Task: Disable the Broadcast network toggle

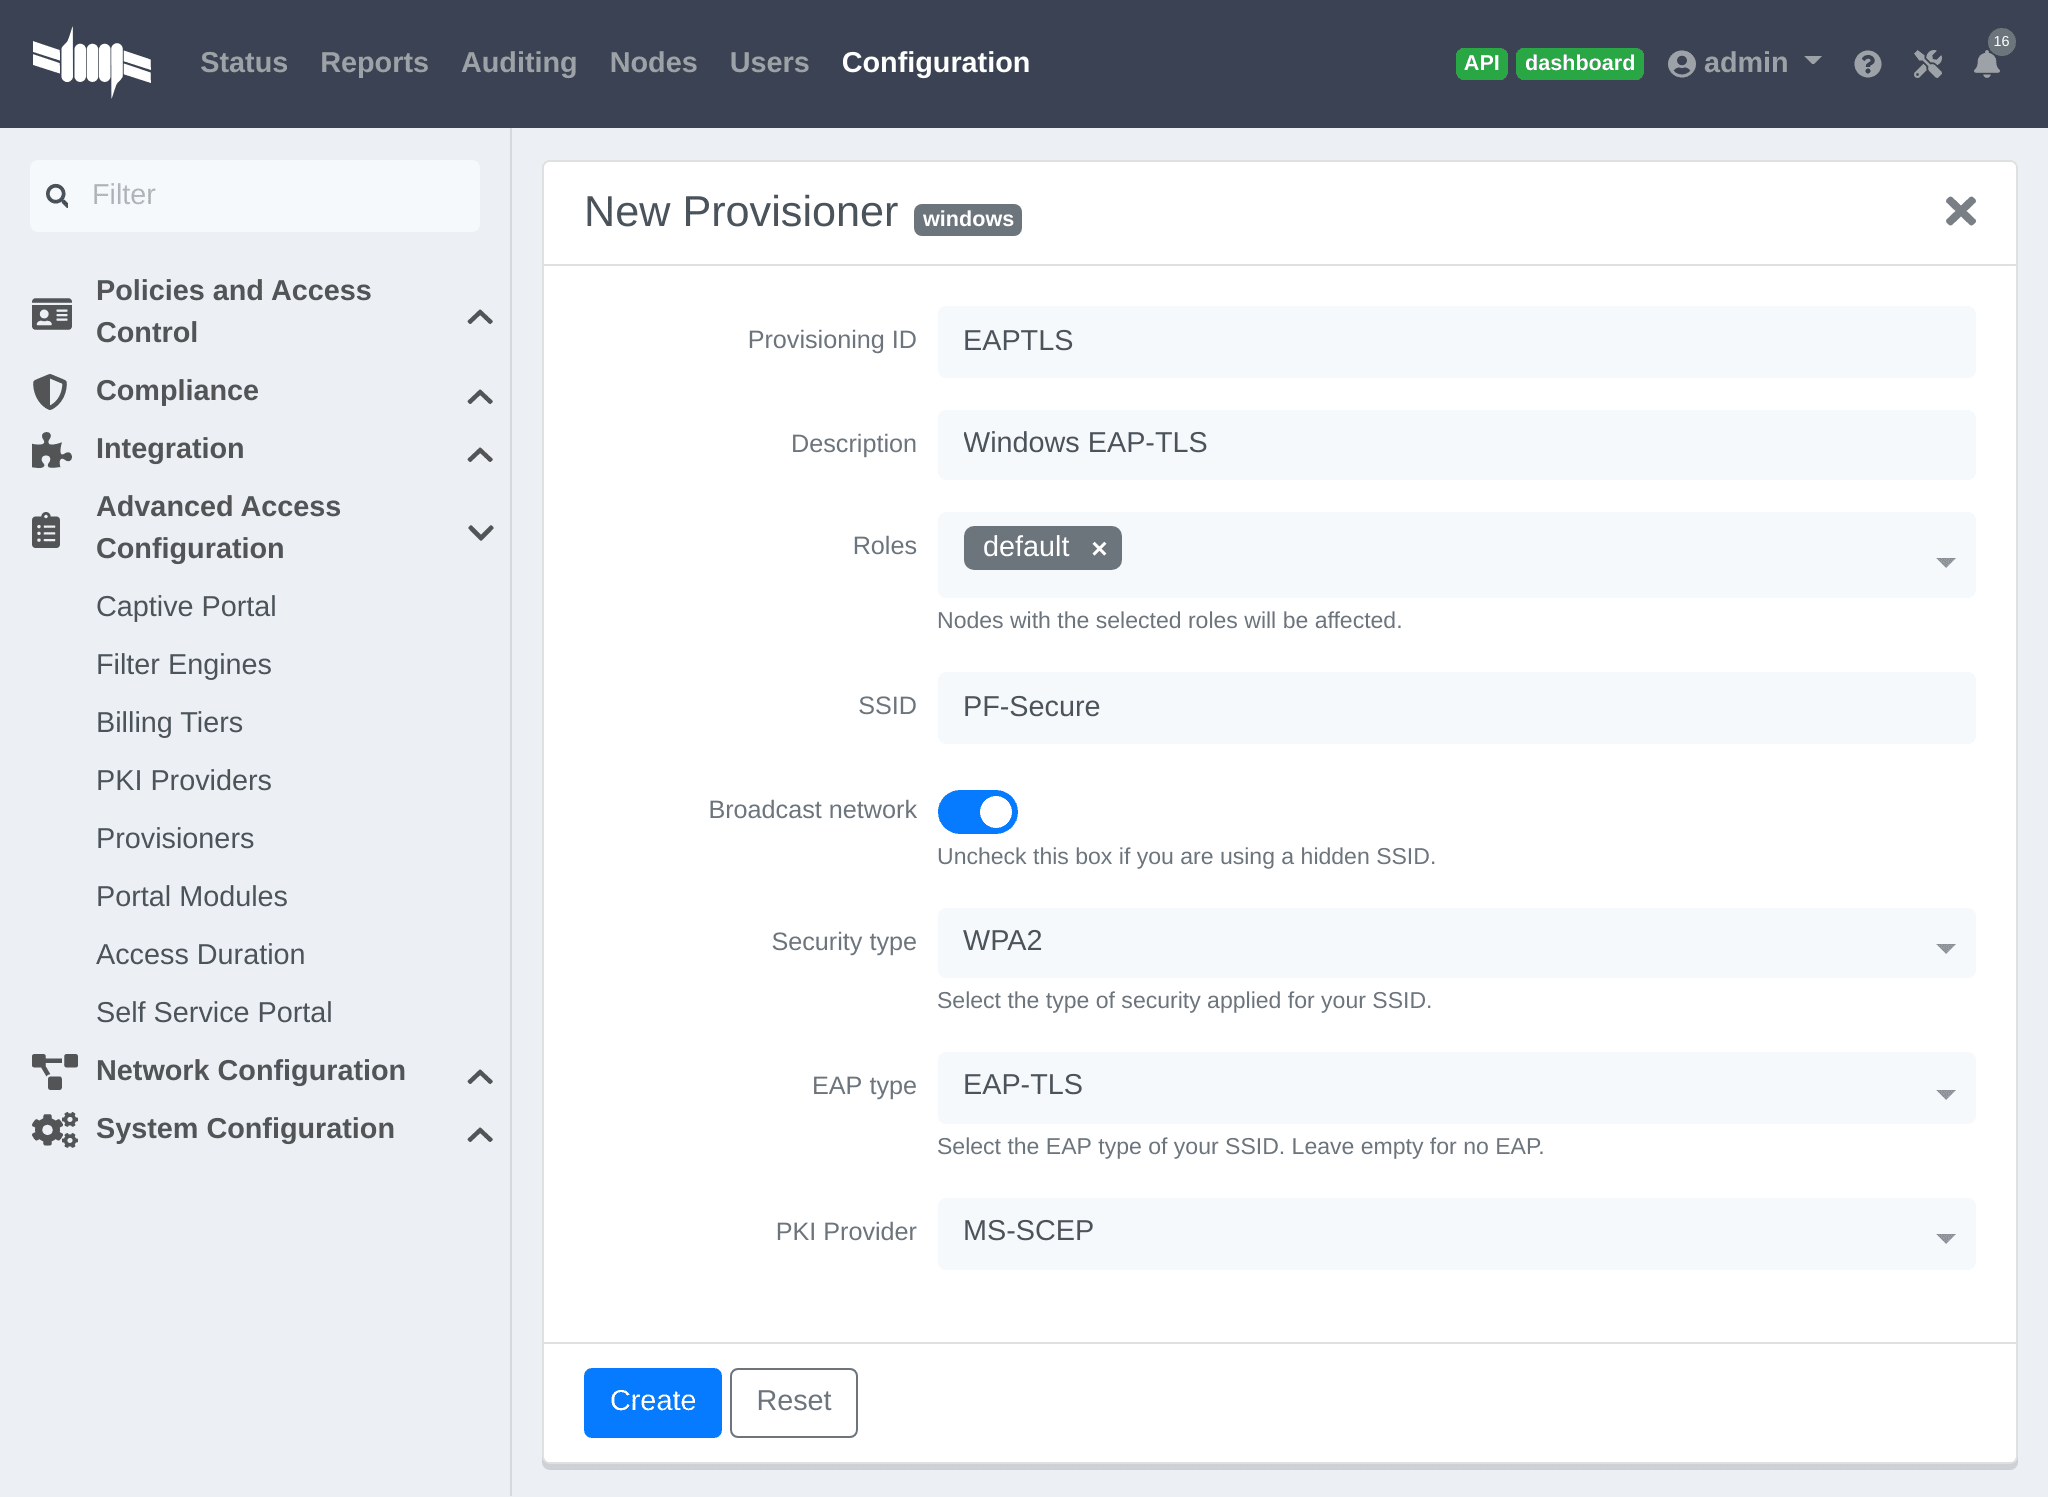Action: pos(978,811)
